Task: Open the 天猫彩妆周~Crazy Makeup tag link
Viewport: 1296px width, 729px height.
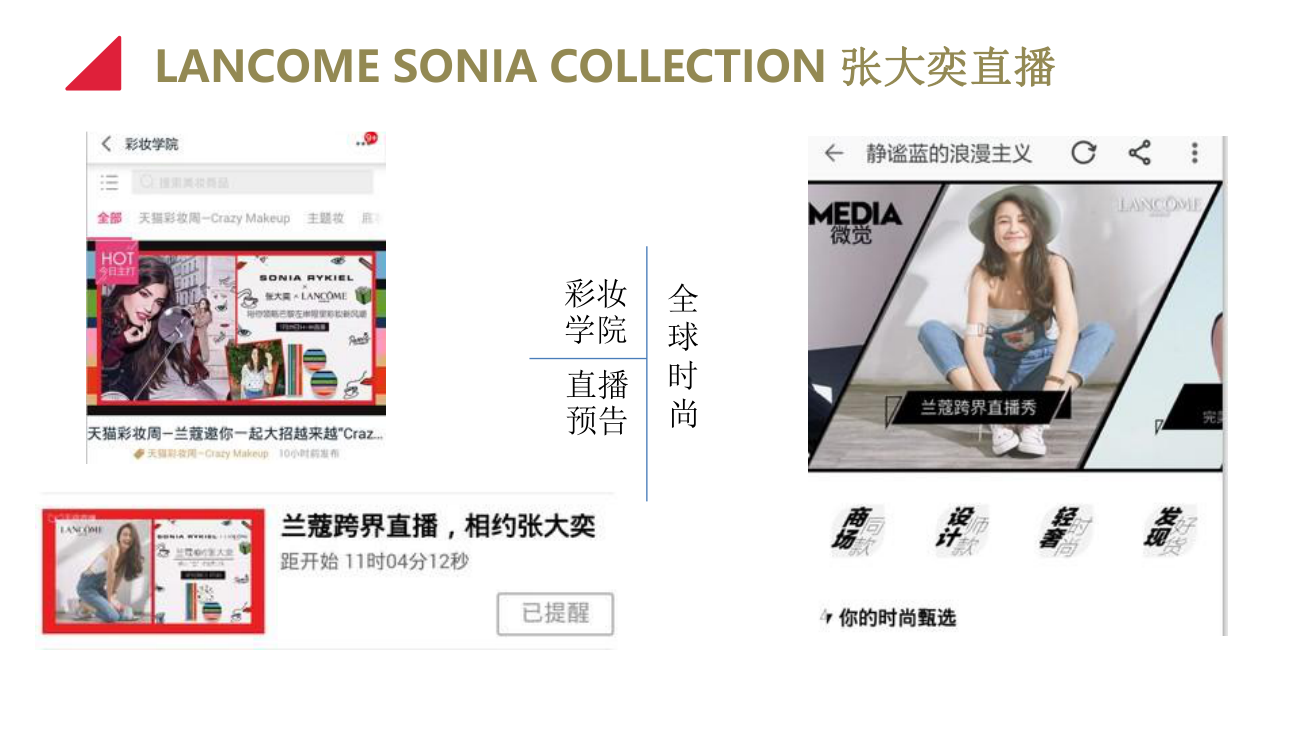Action: point(202,453)
